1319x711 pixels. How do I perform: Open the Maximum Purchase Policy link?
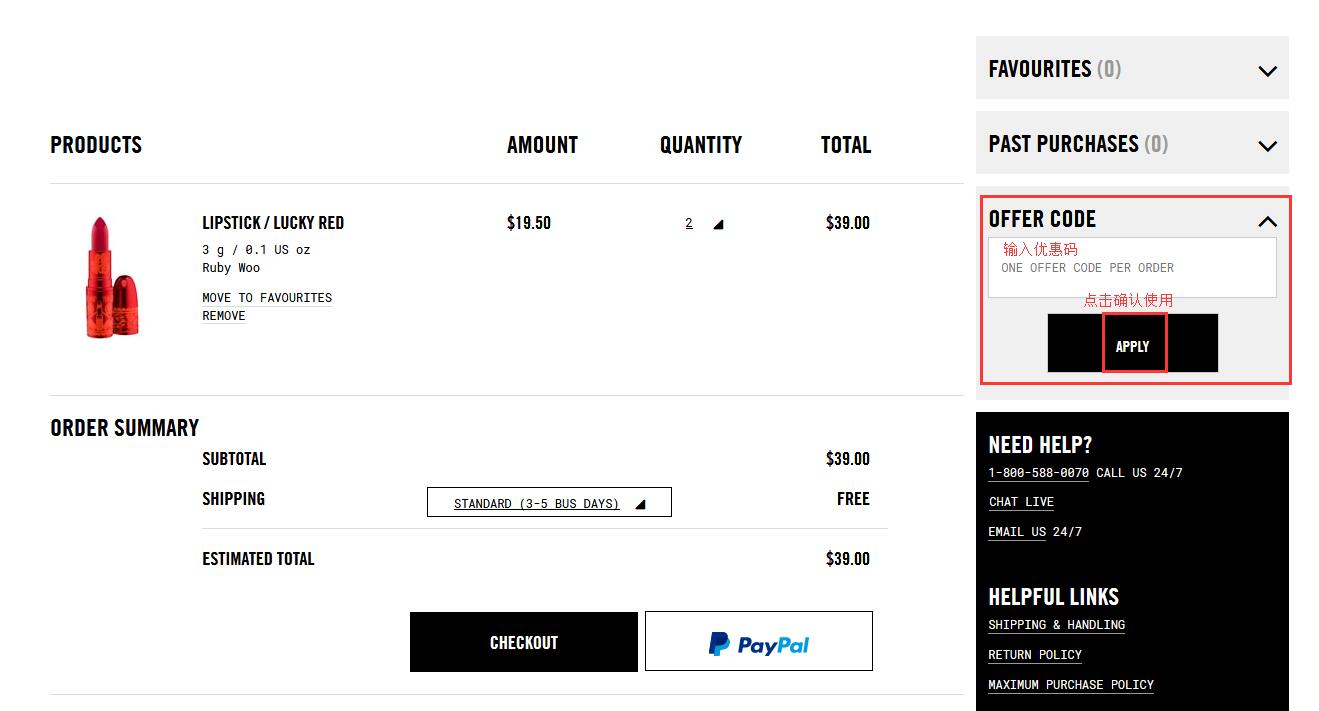point(1070,685)
